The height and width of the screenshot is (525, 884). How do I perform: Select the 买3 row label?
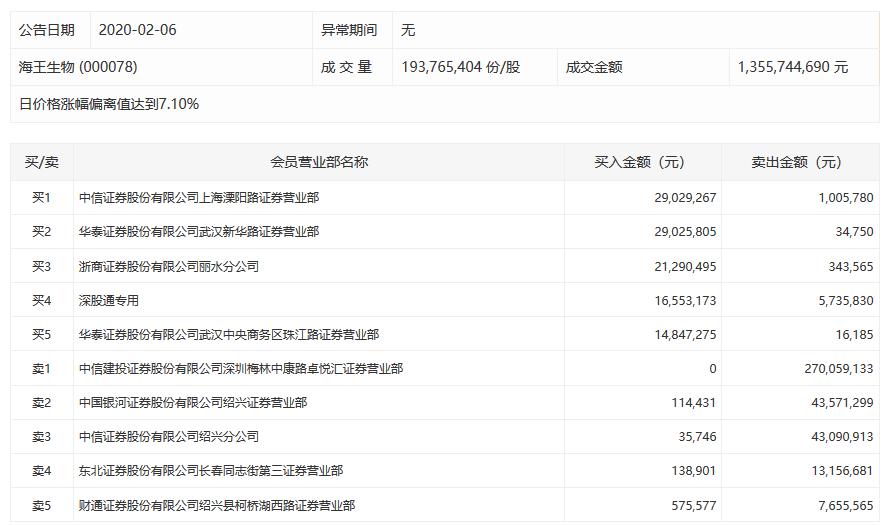coord(41,266)
